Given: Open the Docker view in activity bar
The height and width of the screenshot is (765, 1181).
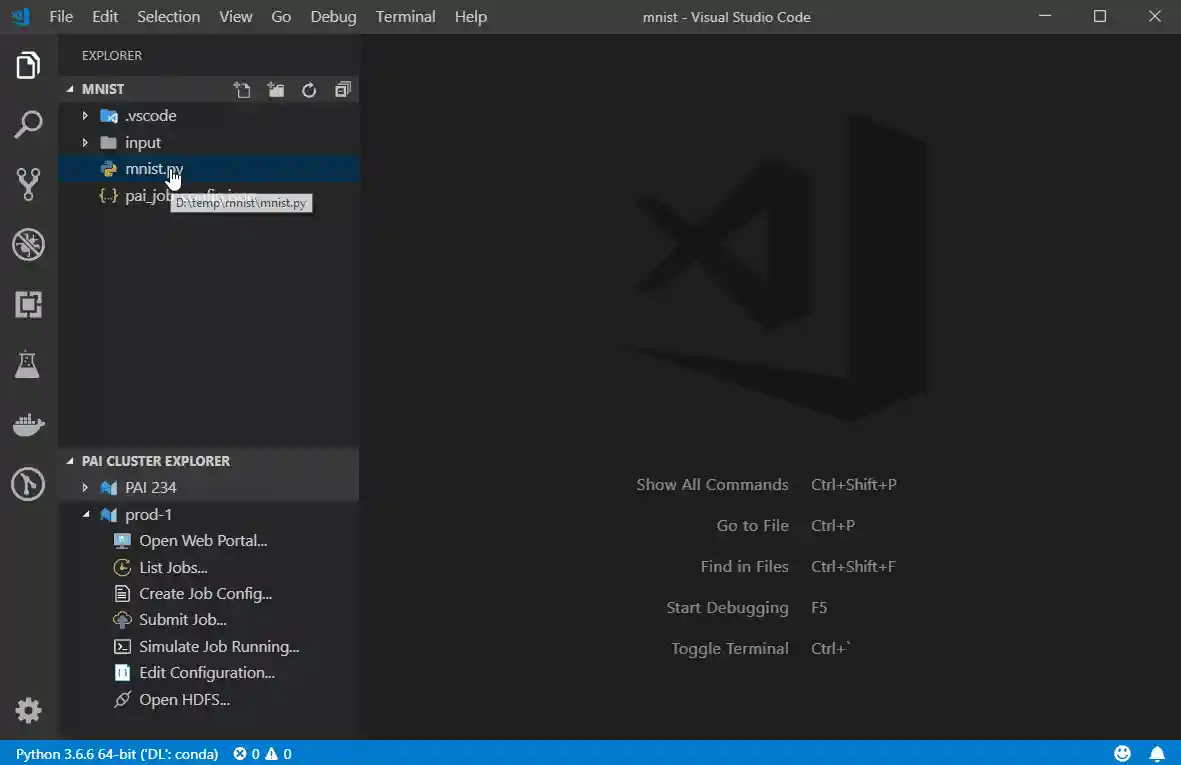Looking at the screenshot, I should coord(29,425).
